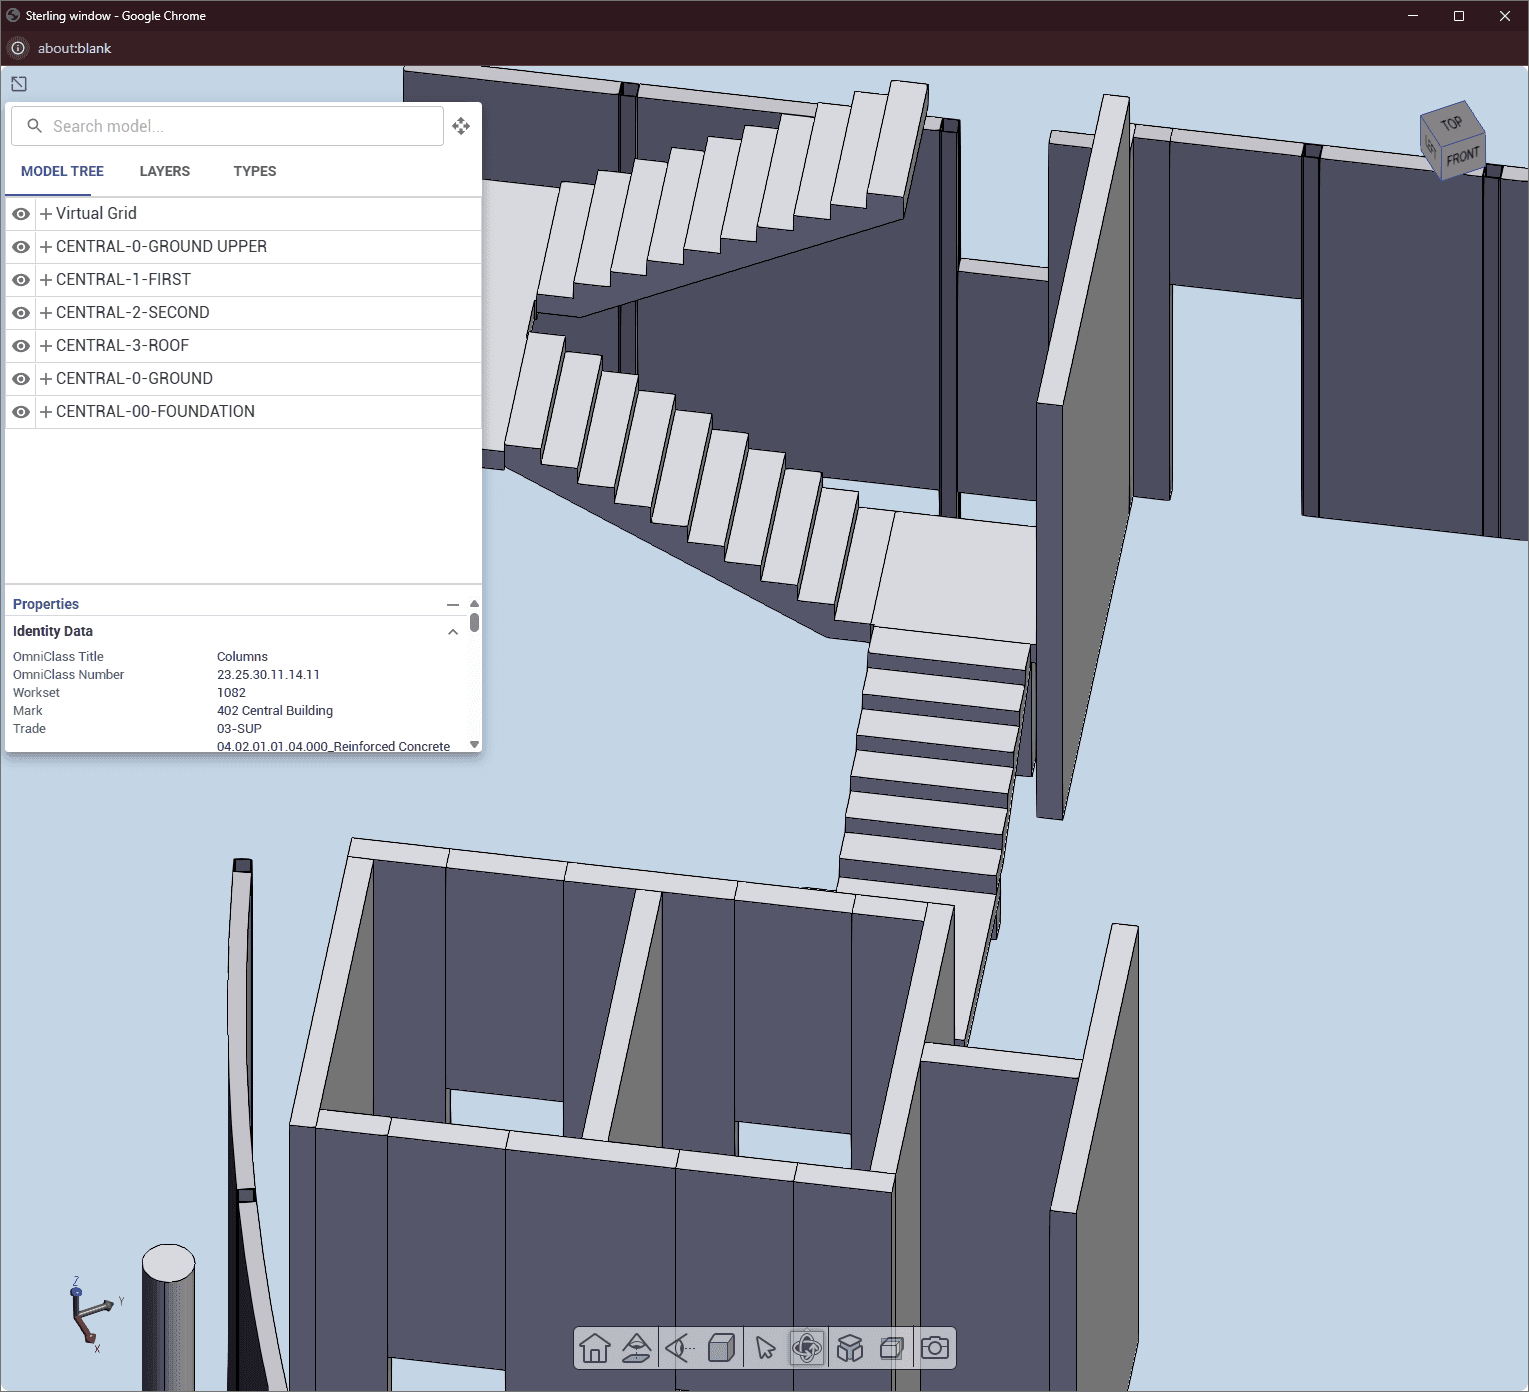Collapse the Identity Data section chevron
1529x1392 pixels.
tap(453, 632)
